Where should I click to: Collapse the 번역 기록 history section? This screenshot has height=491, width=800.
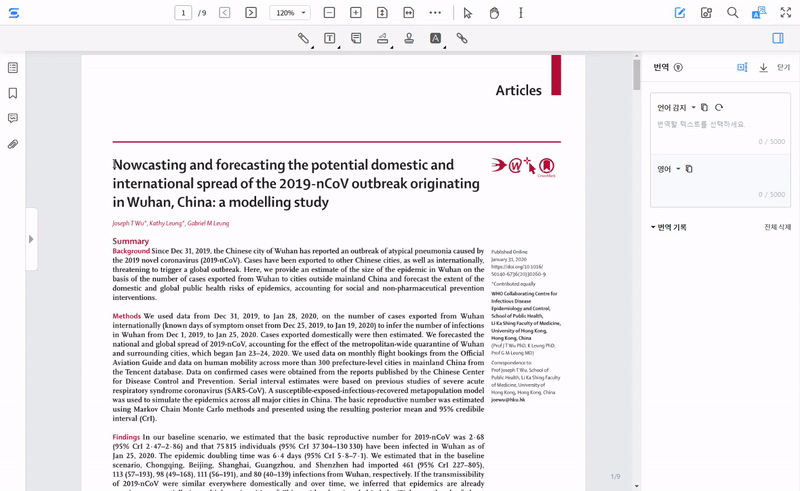pyautogui.click(x=668, y=227)
